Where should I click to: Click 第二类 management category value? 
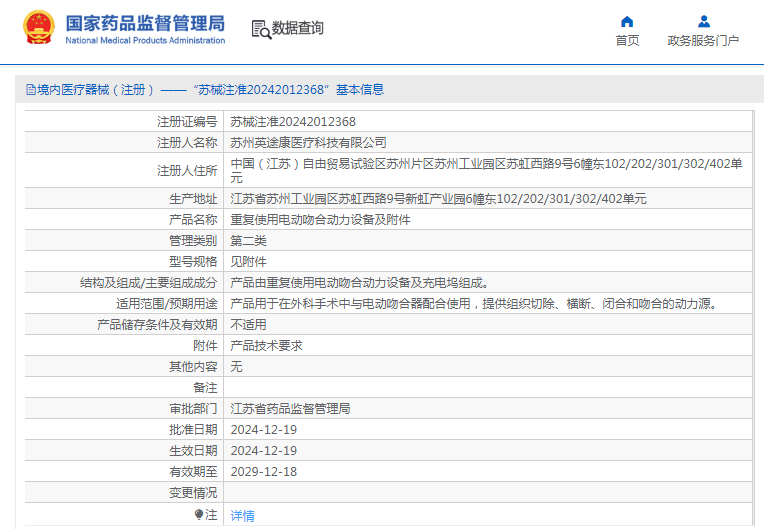248,240
